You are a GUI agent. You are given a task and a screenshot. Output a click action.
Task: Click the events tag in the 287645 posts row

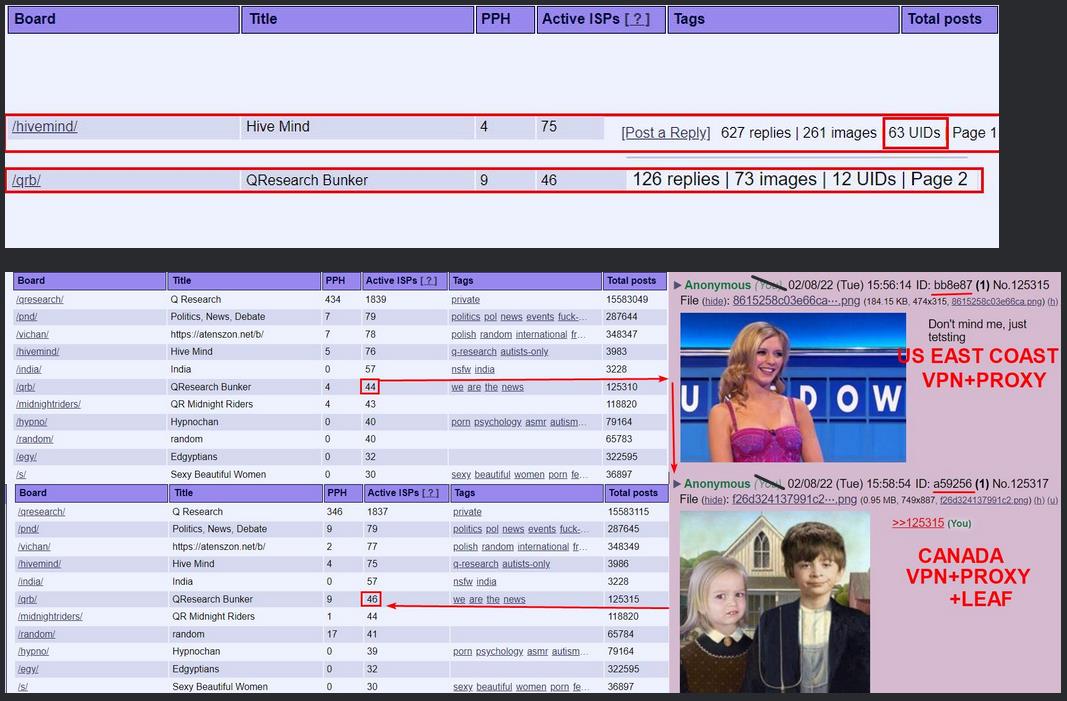coord(542,529)
